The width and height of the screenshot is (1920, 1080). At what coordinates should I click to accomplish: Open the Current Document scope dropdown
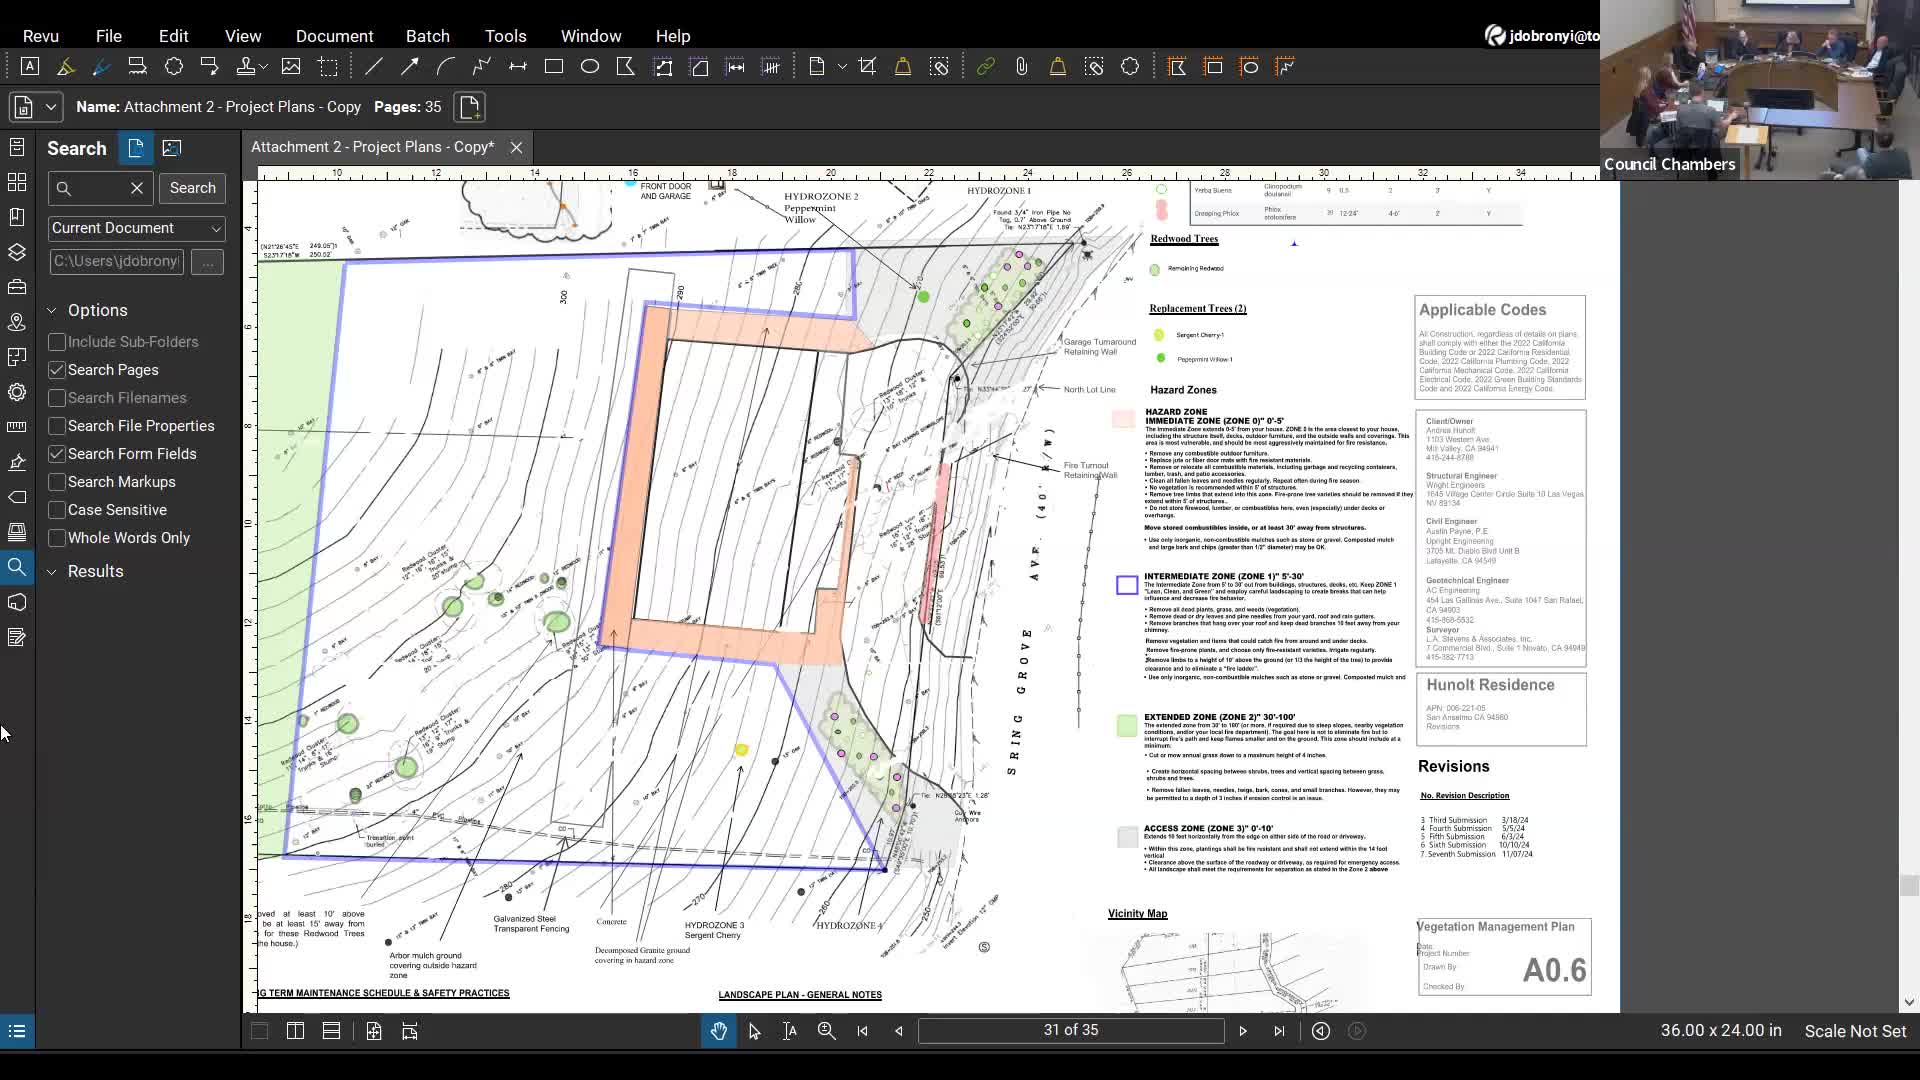pos(136,228)
